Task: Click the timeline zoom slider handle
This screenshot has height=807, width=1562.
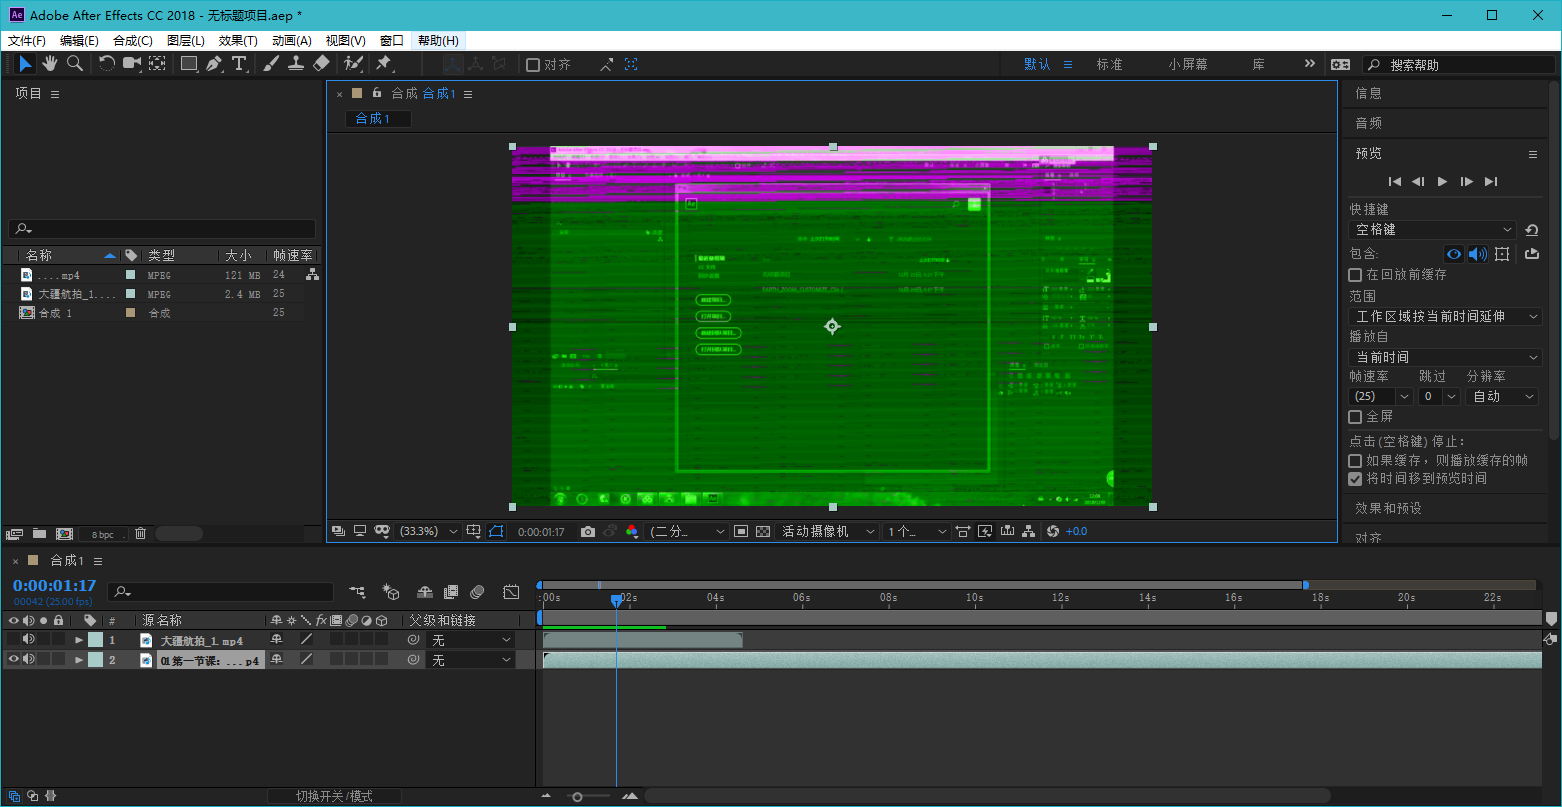Action: 576,797
